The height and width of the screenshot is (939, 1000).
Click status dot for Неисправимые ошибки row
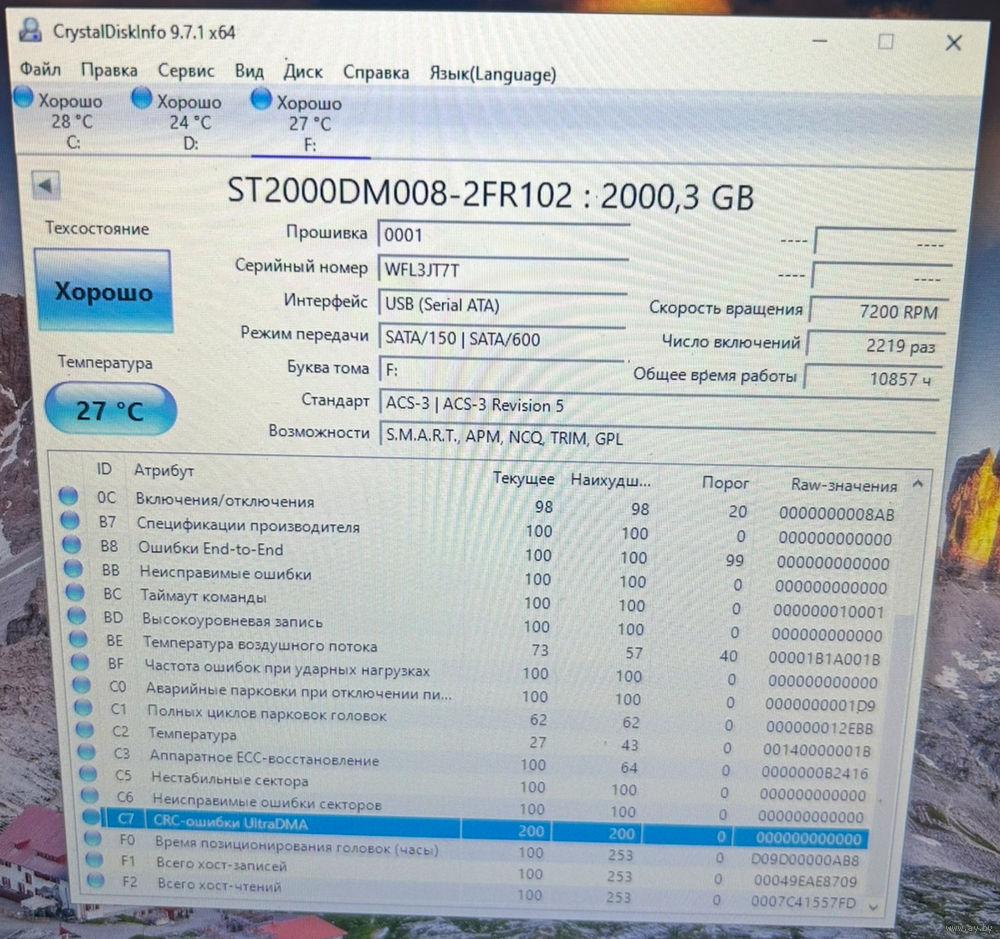[73, 568]
